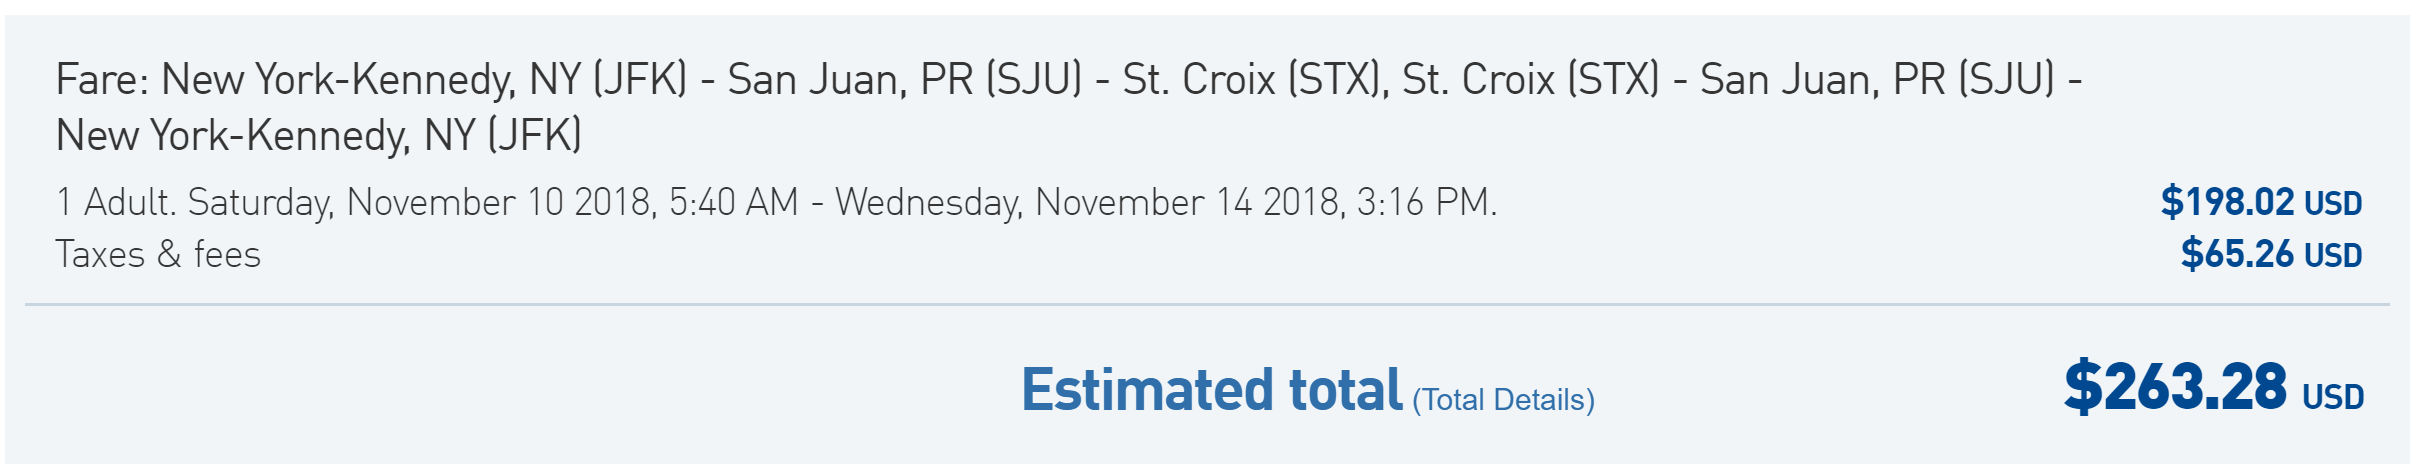Click the 1 Adult passenger text
The width and height of the screenshot is (2420, 471).
116,202
